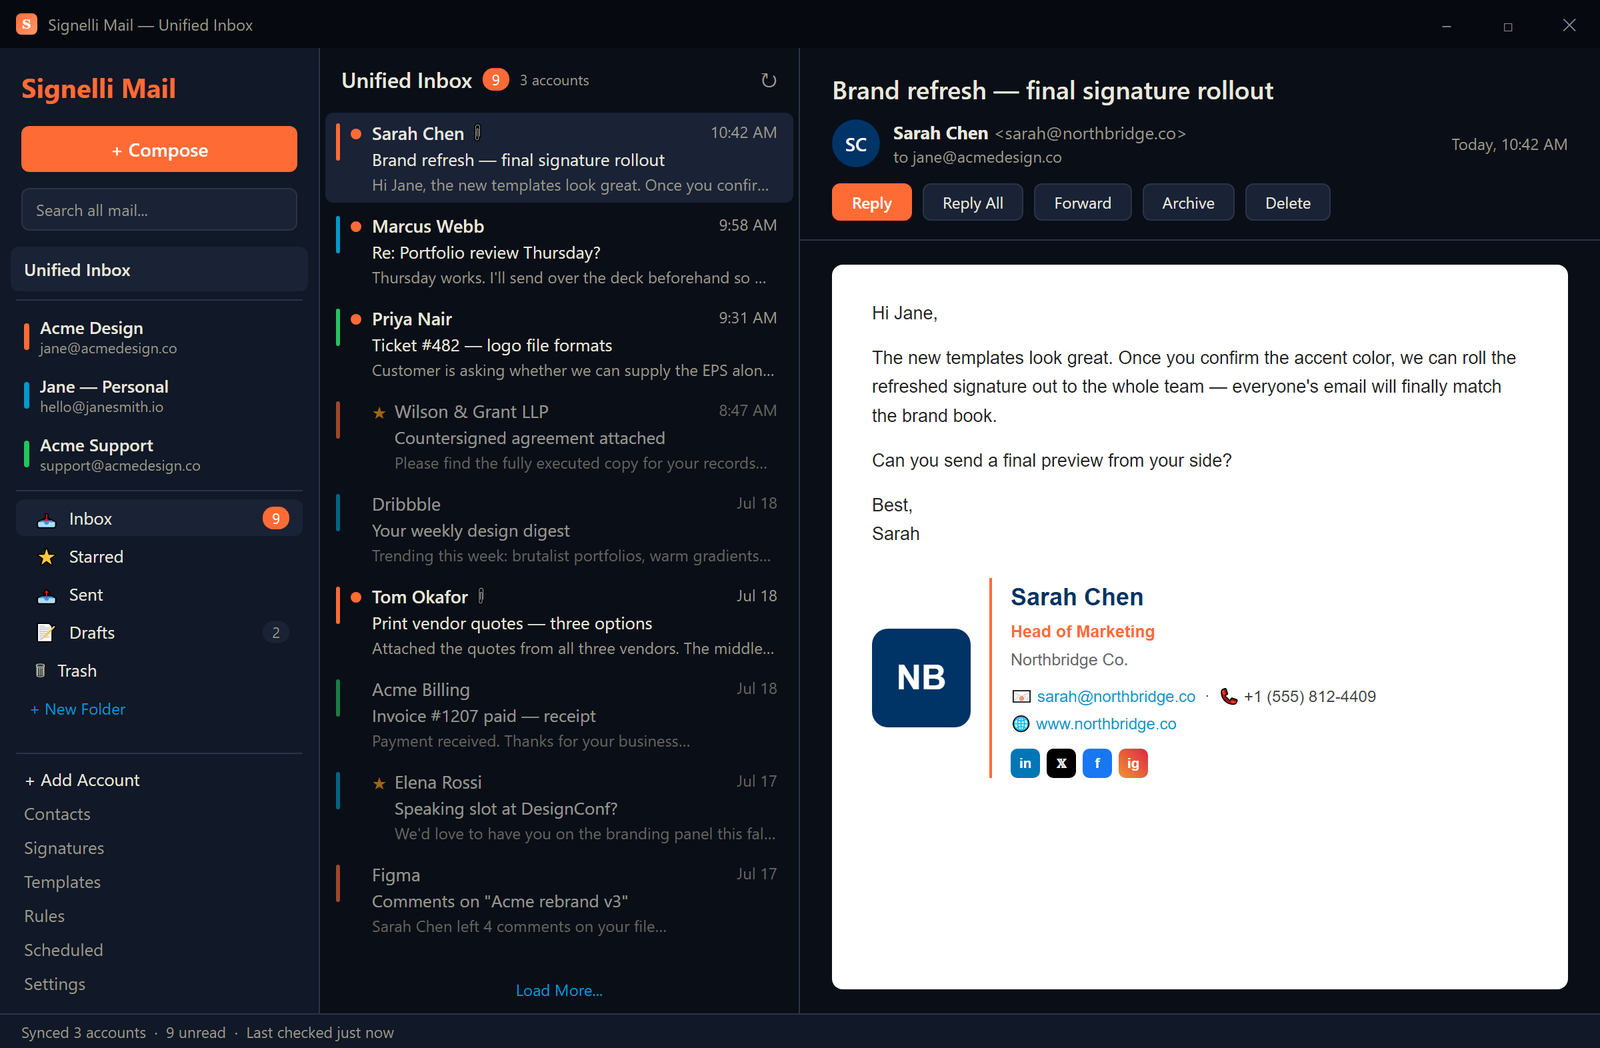Click the Signelli Mail app icon in title bar
This screenshot has height=1048, width=1600.
tap(27, 24)
